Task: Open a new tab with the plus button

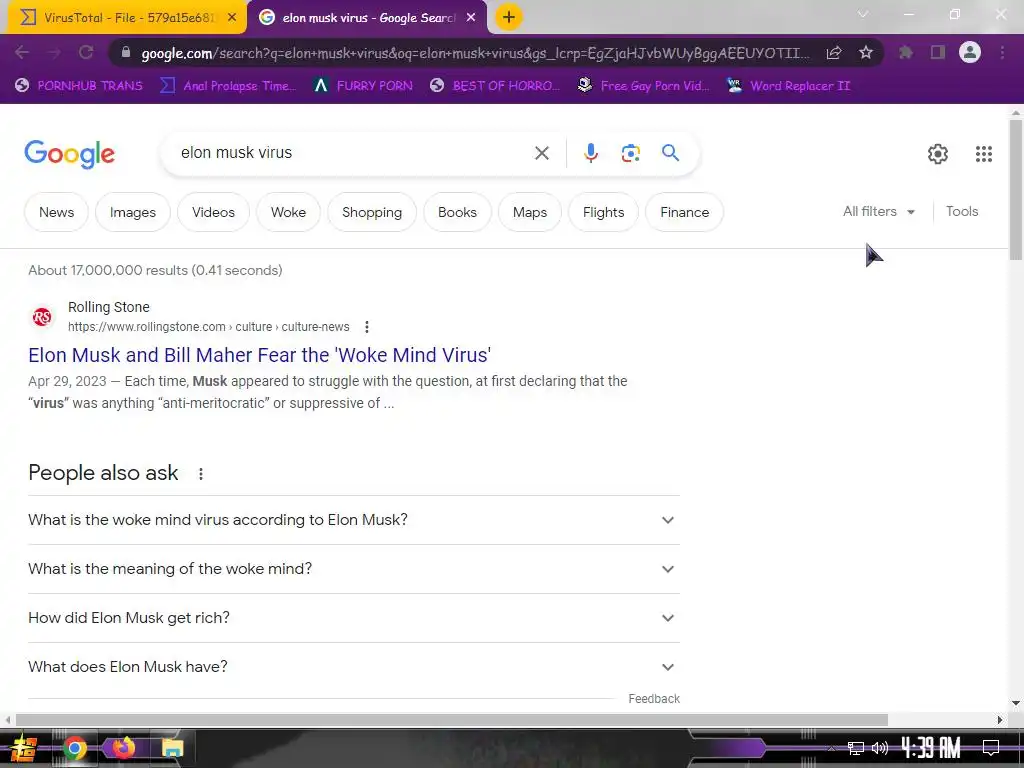Action: (x=509, y=17)
